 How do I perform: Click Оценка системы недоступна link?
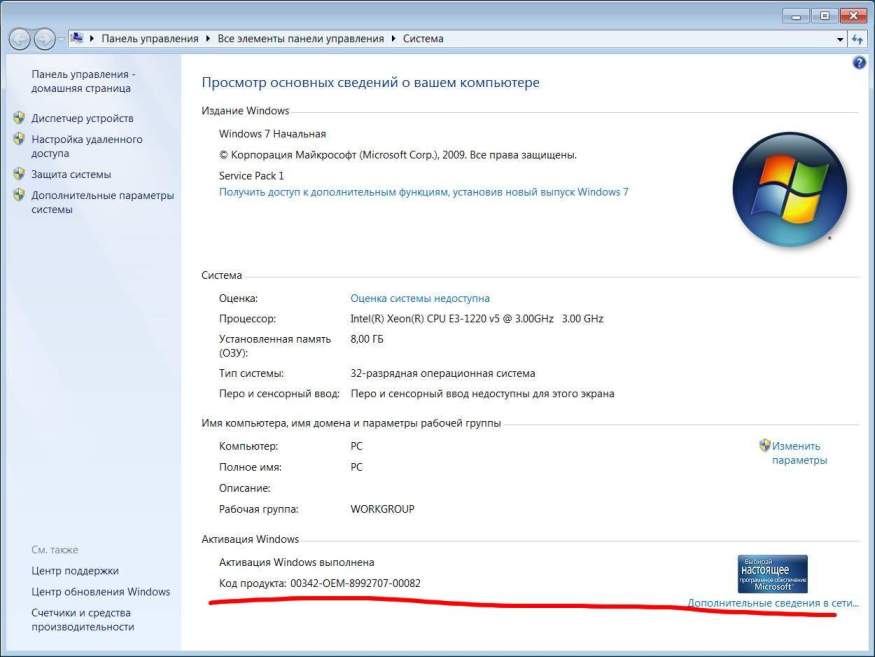(x=420, y=299)
